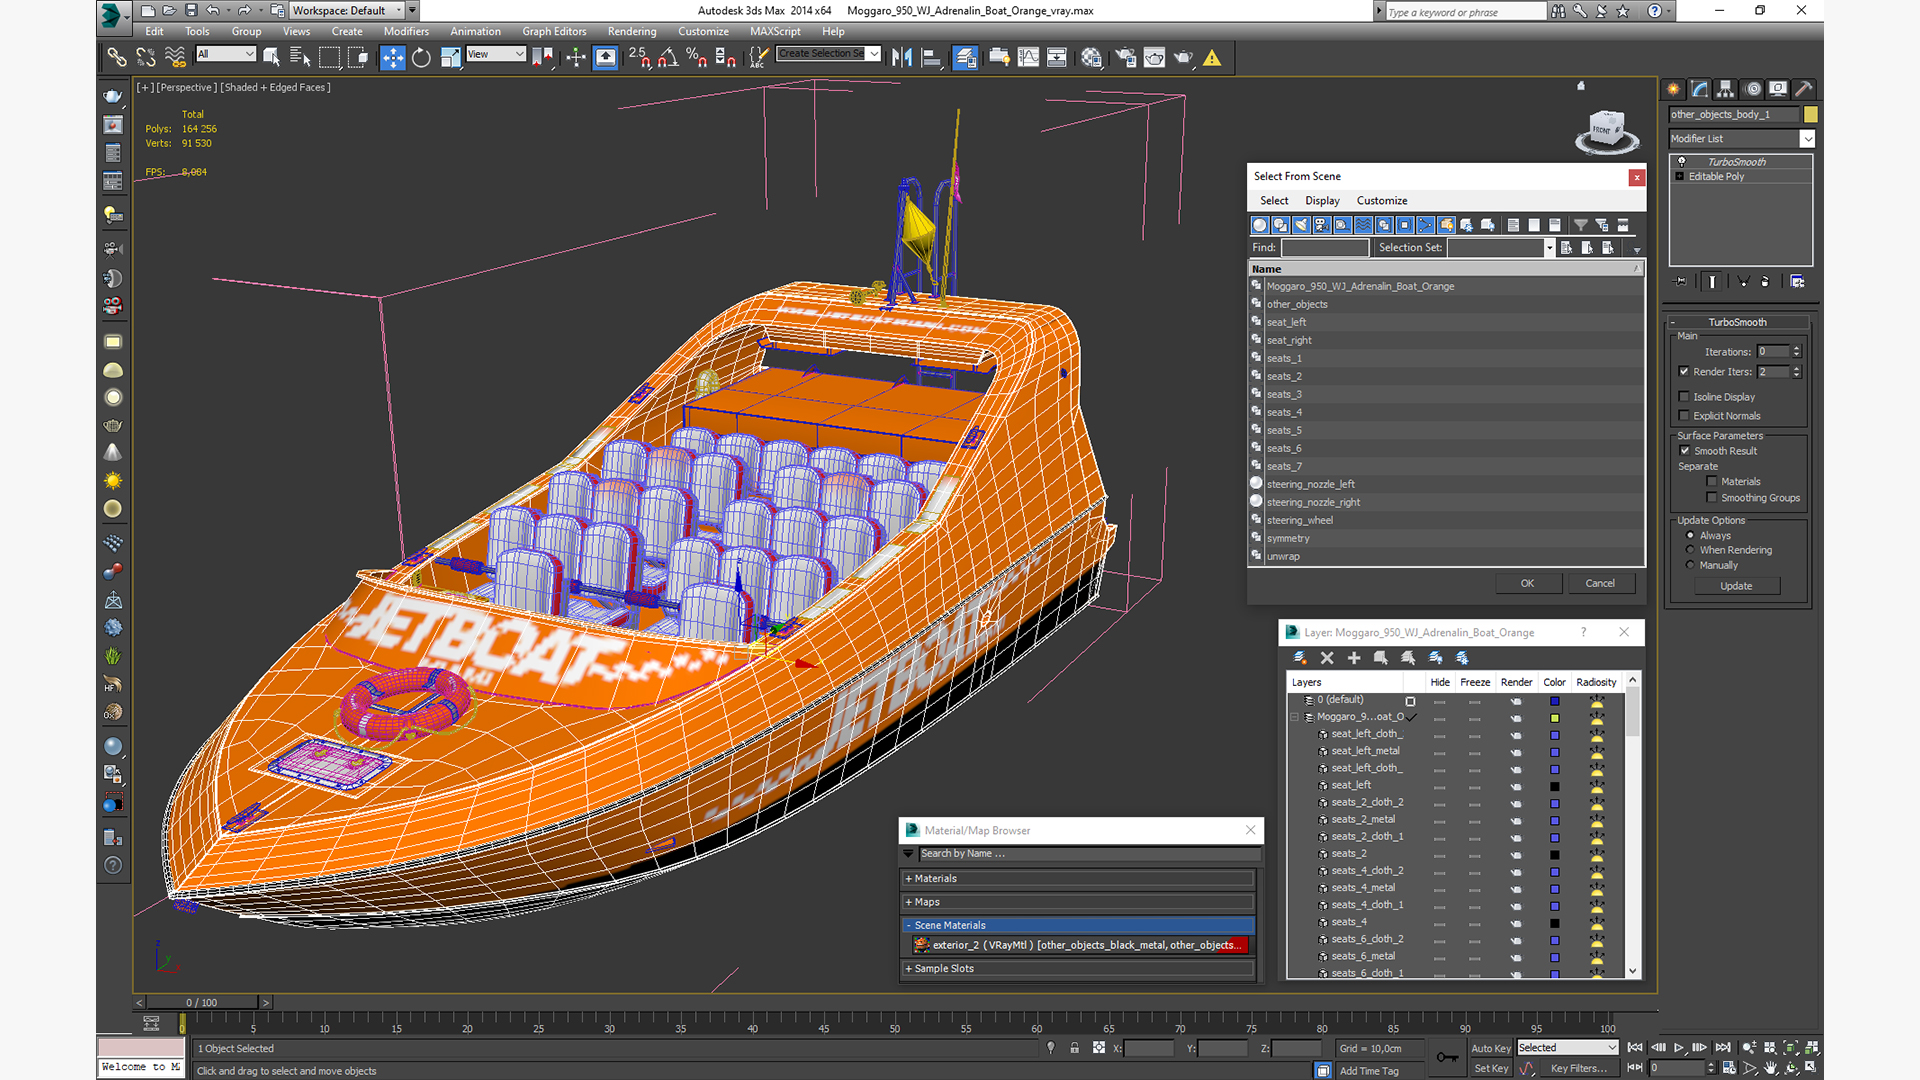Open the Rendering menu
The image size is (1920, 1080).
(x=632, y=31)
